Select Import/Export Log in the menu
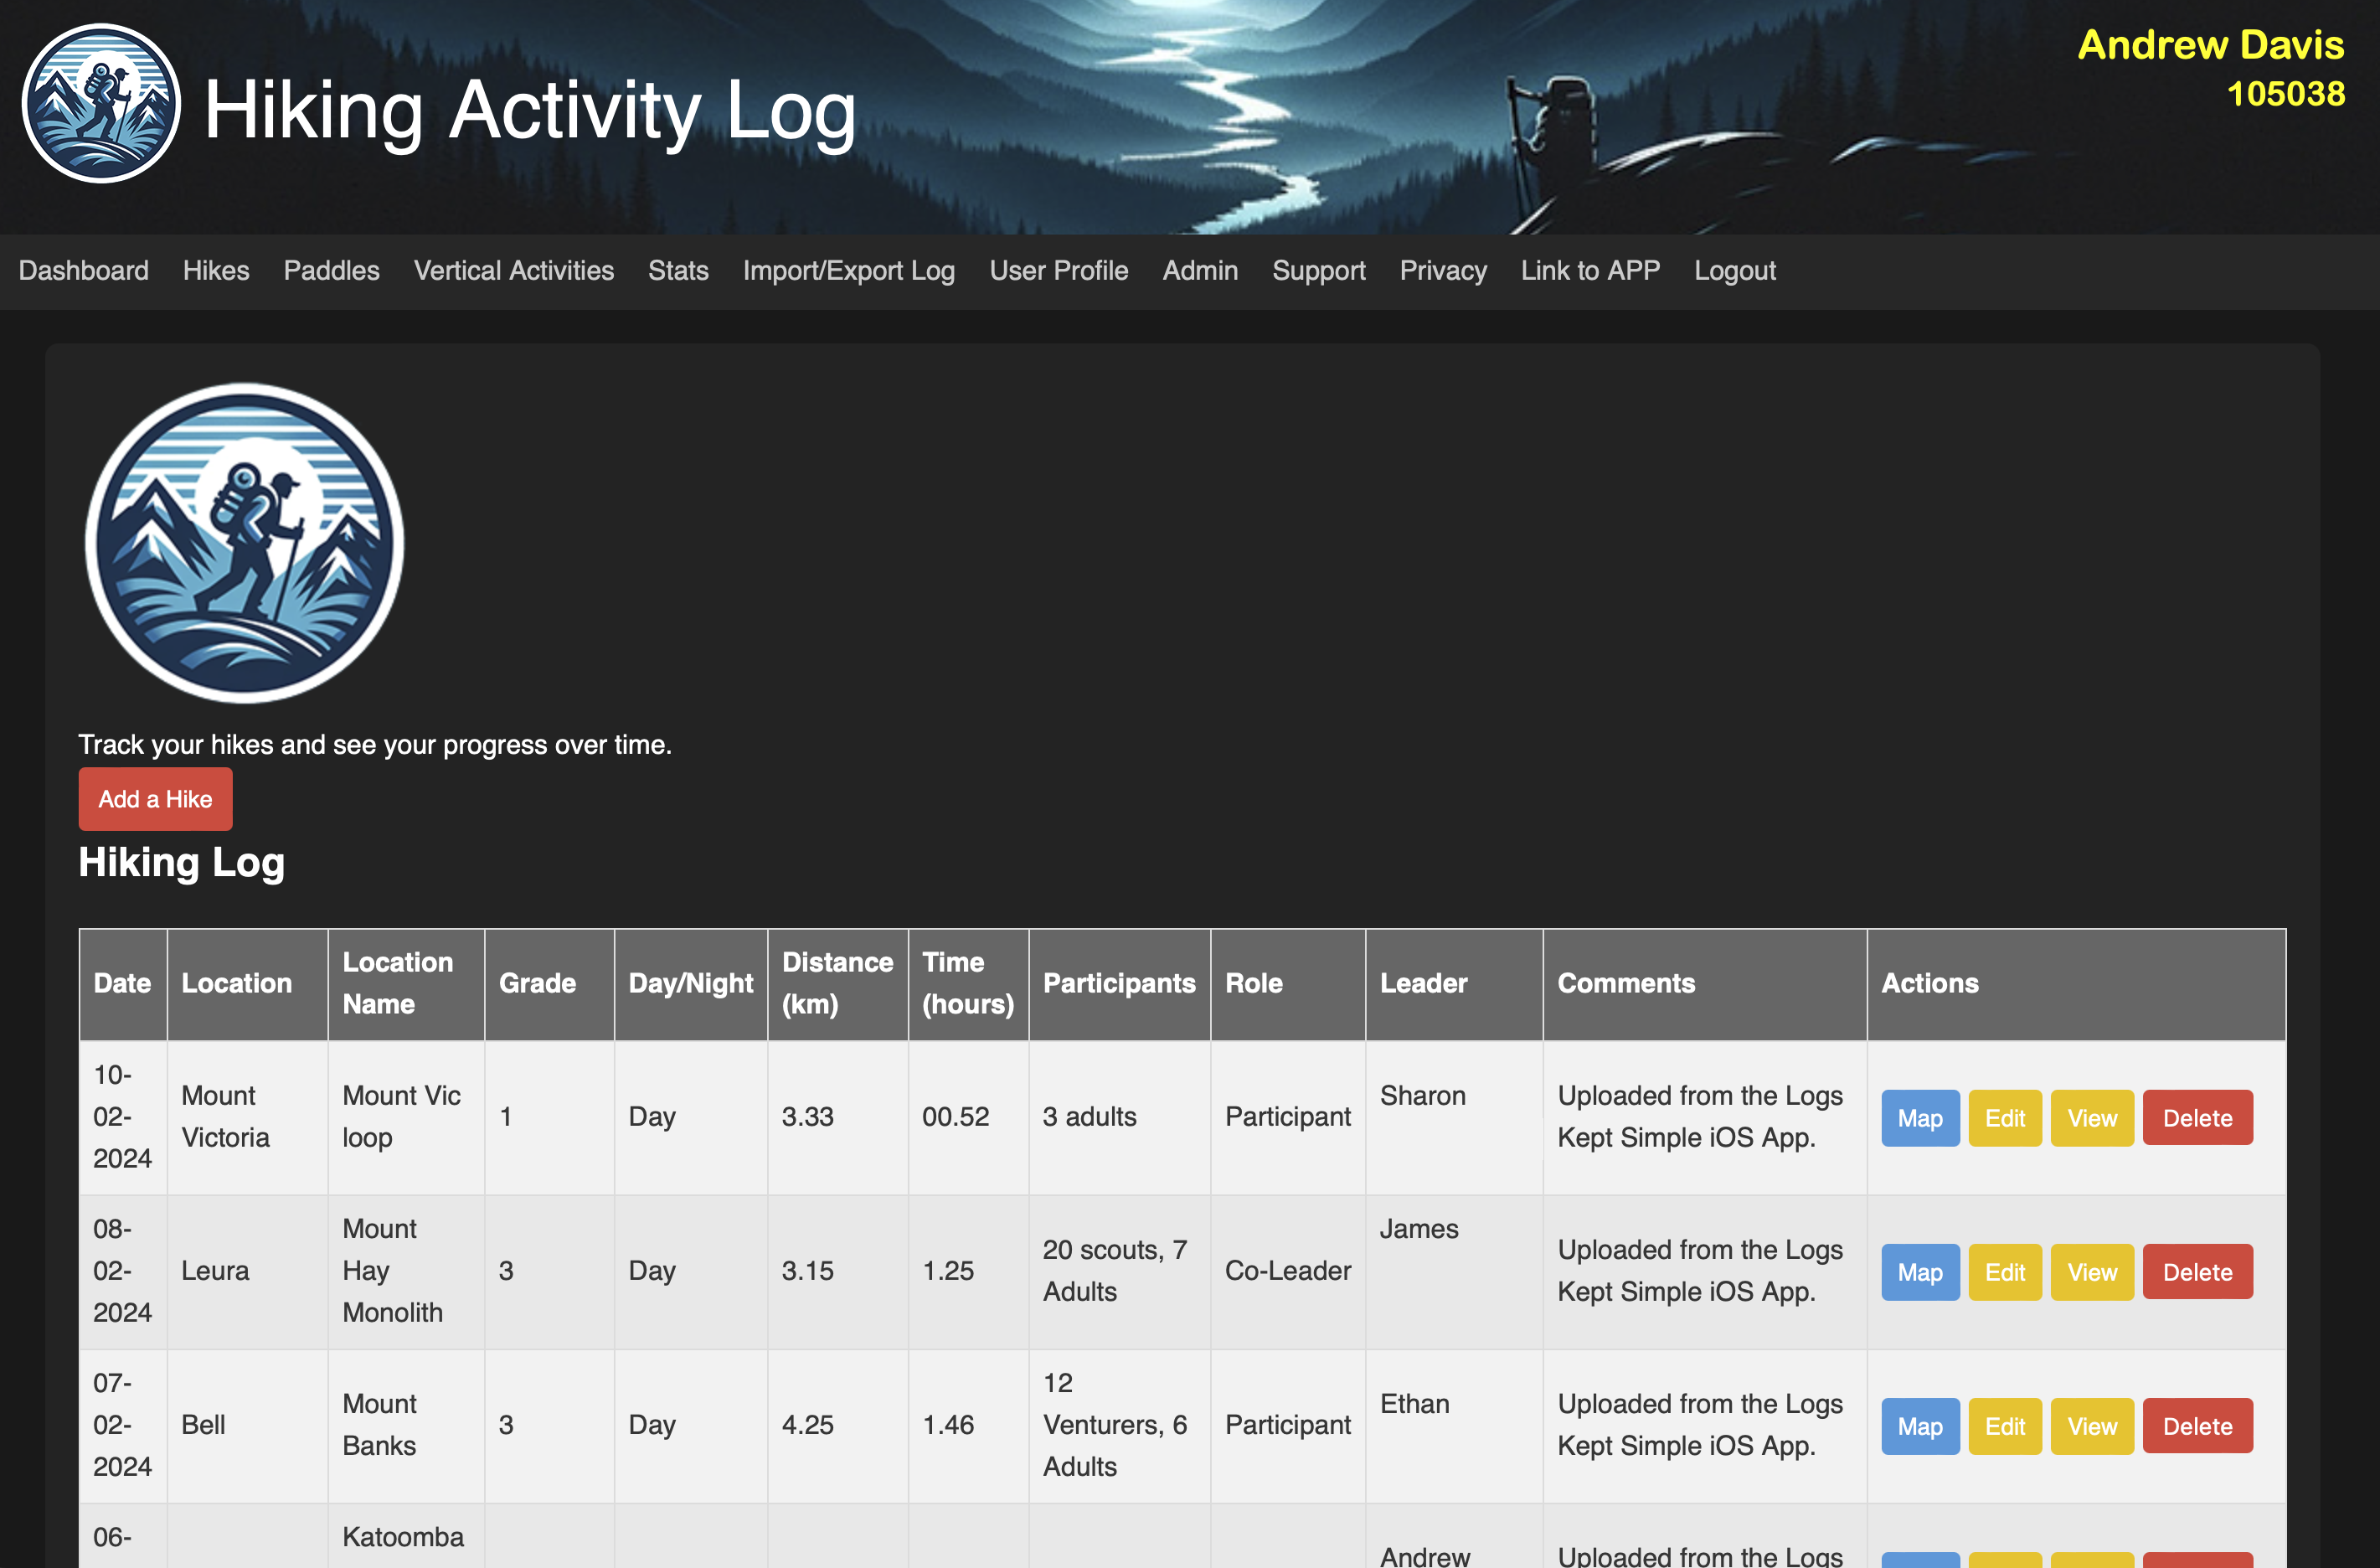The height and width of the screenshot is (1568, 2380). pos(848,271)
